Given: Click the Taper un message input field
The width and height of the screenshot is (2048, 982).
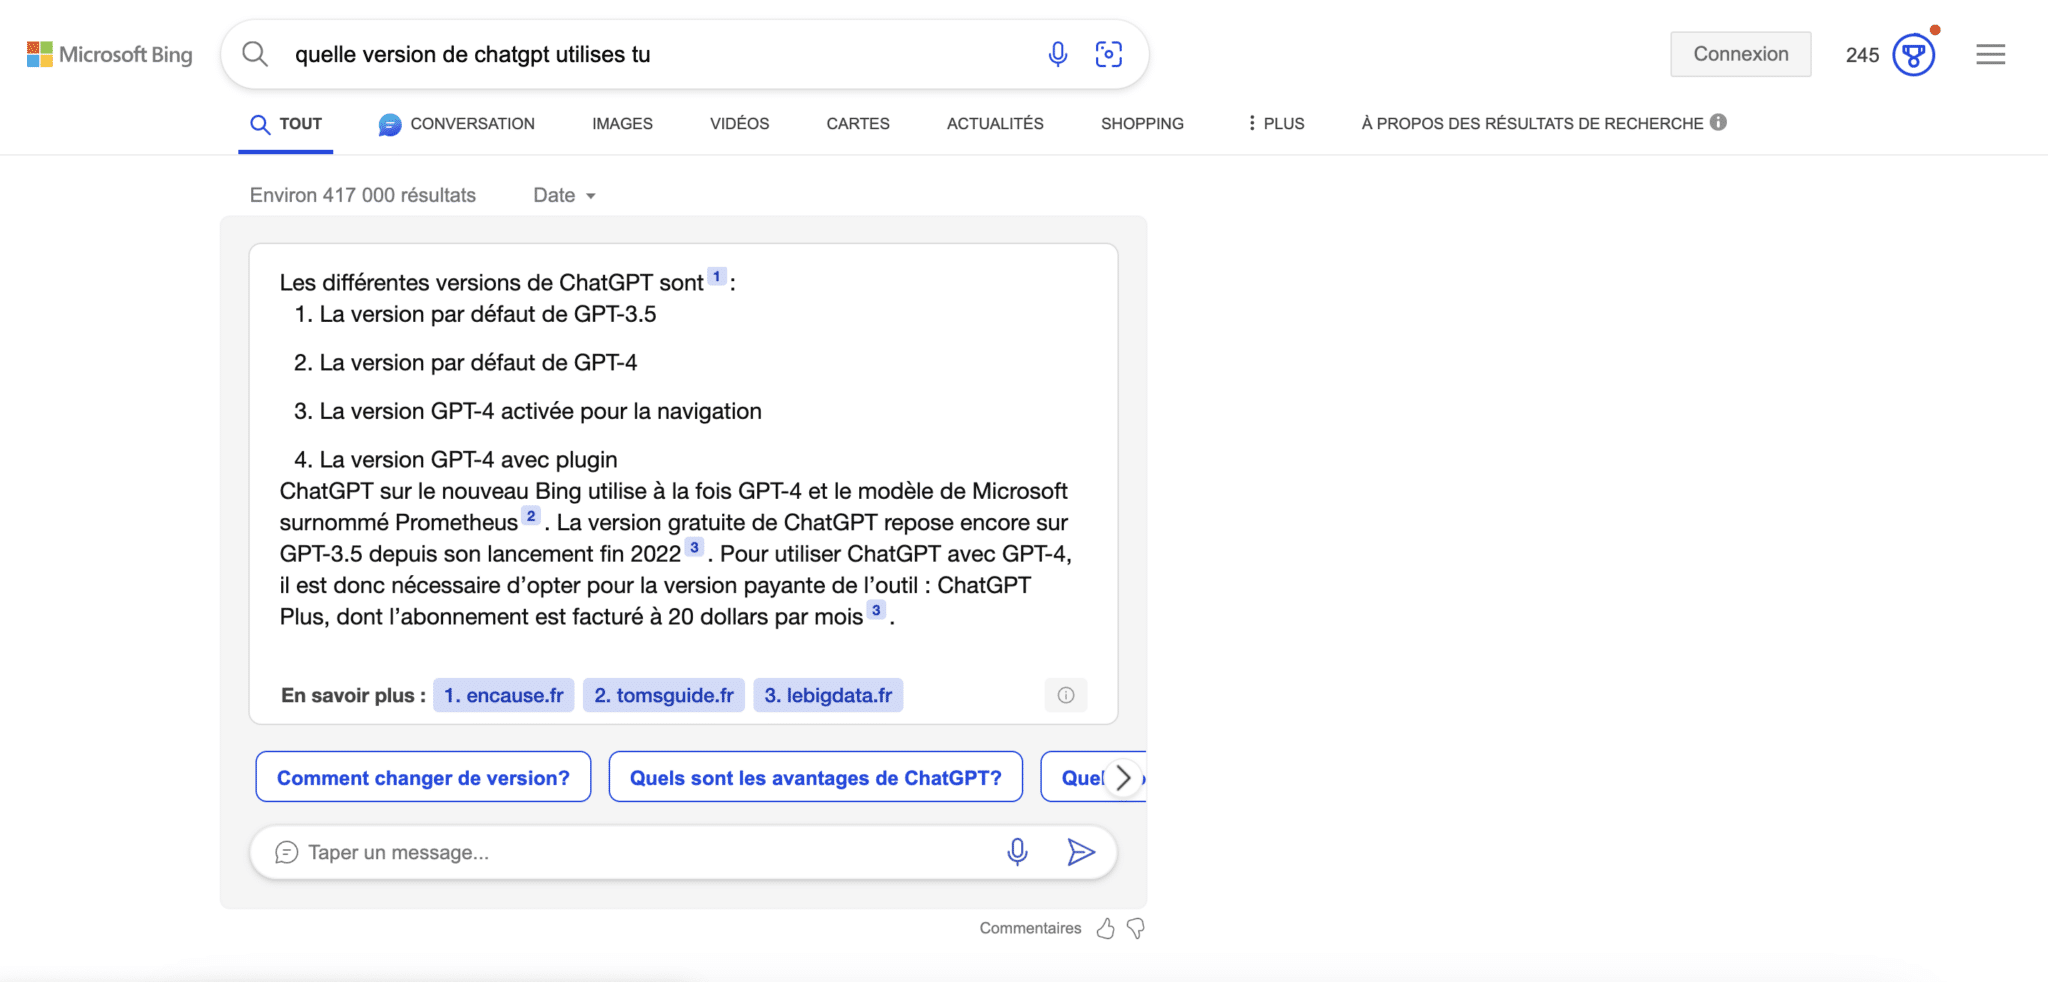Looking at the screenshot, I should coord(600,851).
